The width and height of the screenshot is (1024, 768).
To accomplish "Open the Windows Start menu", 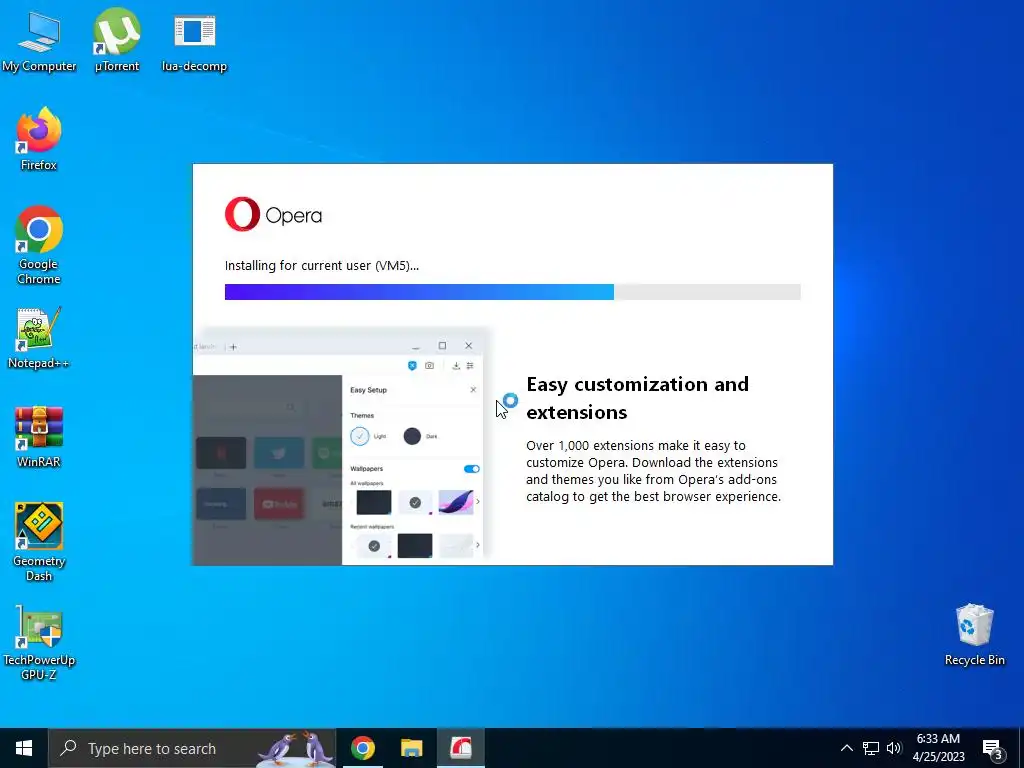I will (x=24, y=748).
